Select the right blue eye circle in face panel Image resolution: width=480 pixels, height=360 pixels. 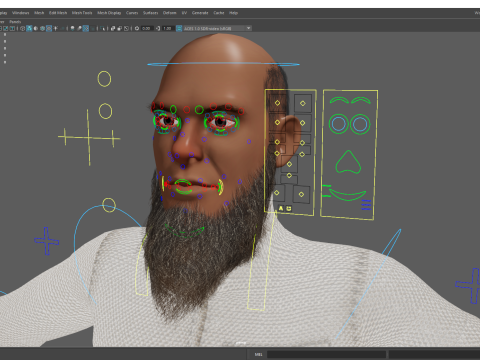click(x=360, y=124)
